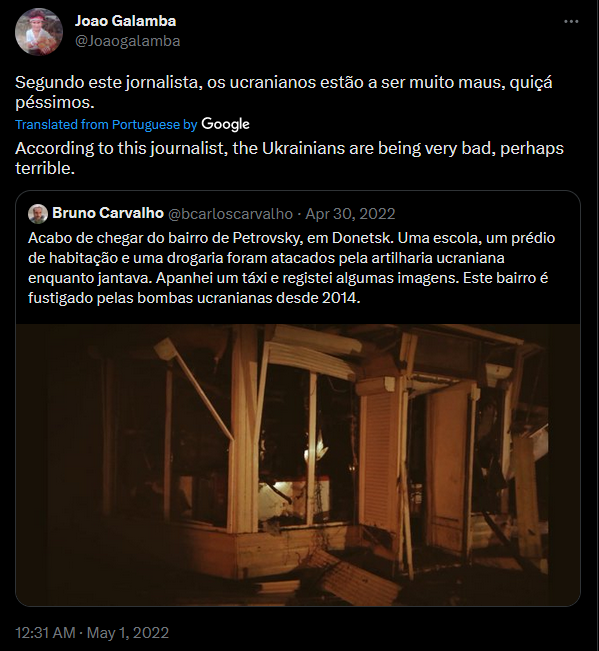Open Bruno Carvalho's name in quoted tweet
This screenshot has height=651, width=599.
click(x=108, y=213)
